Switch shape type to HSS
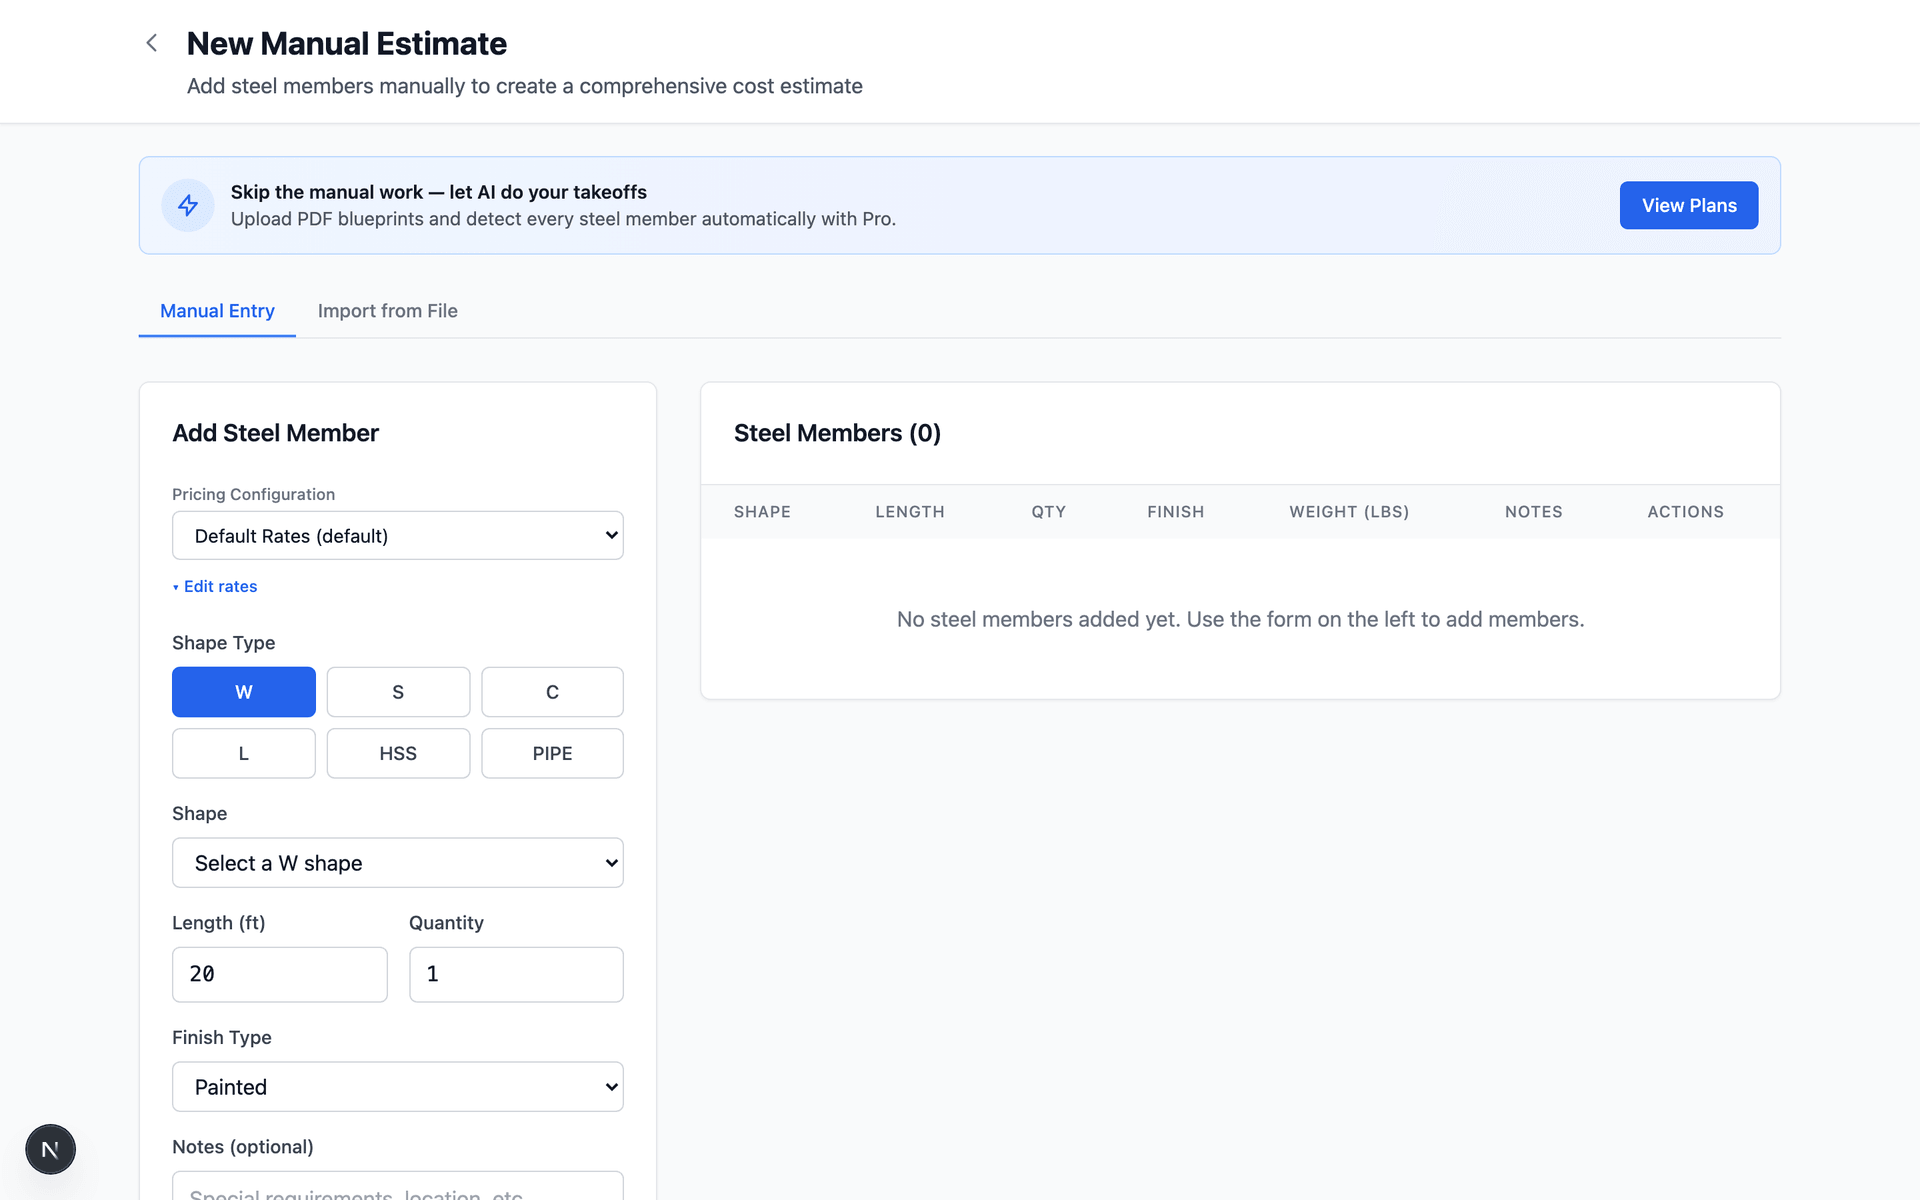 click(x=398, y=753)
